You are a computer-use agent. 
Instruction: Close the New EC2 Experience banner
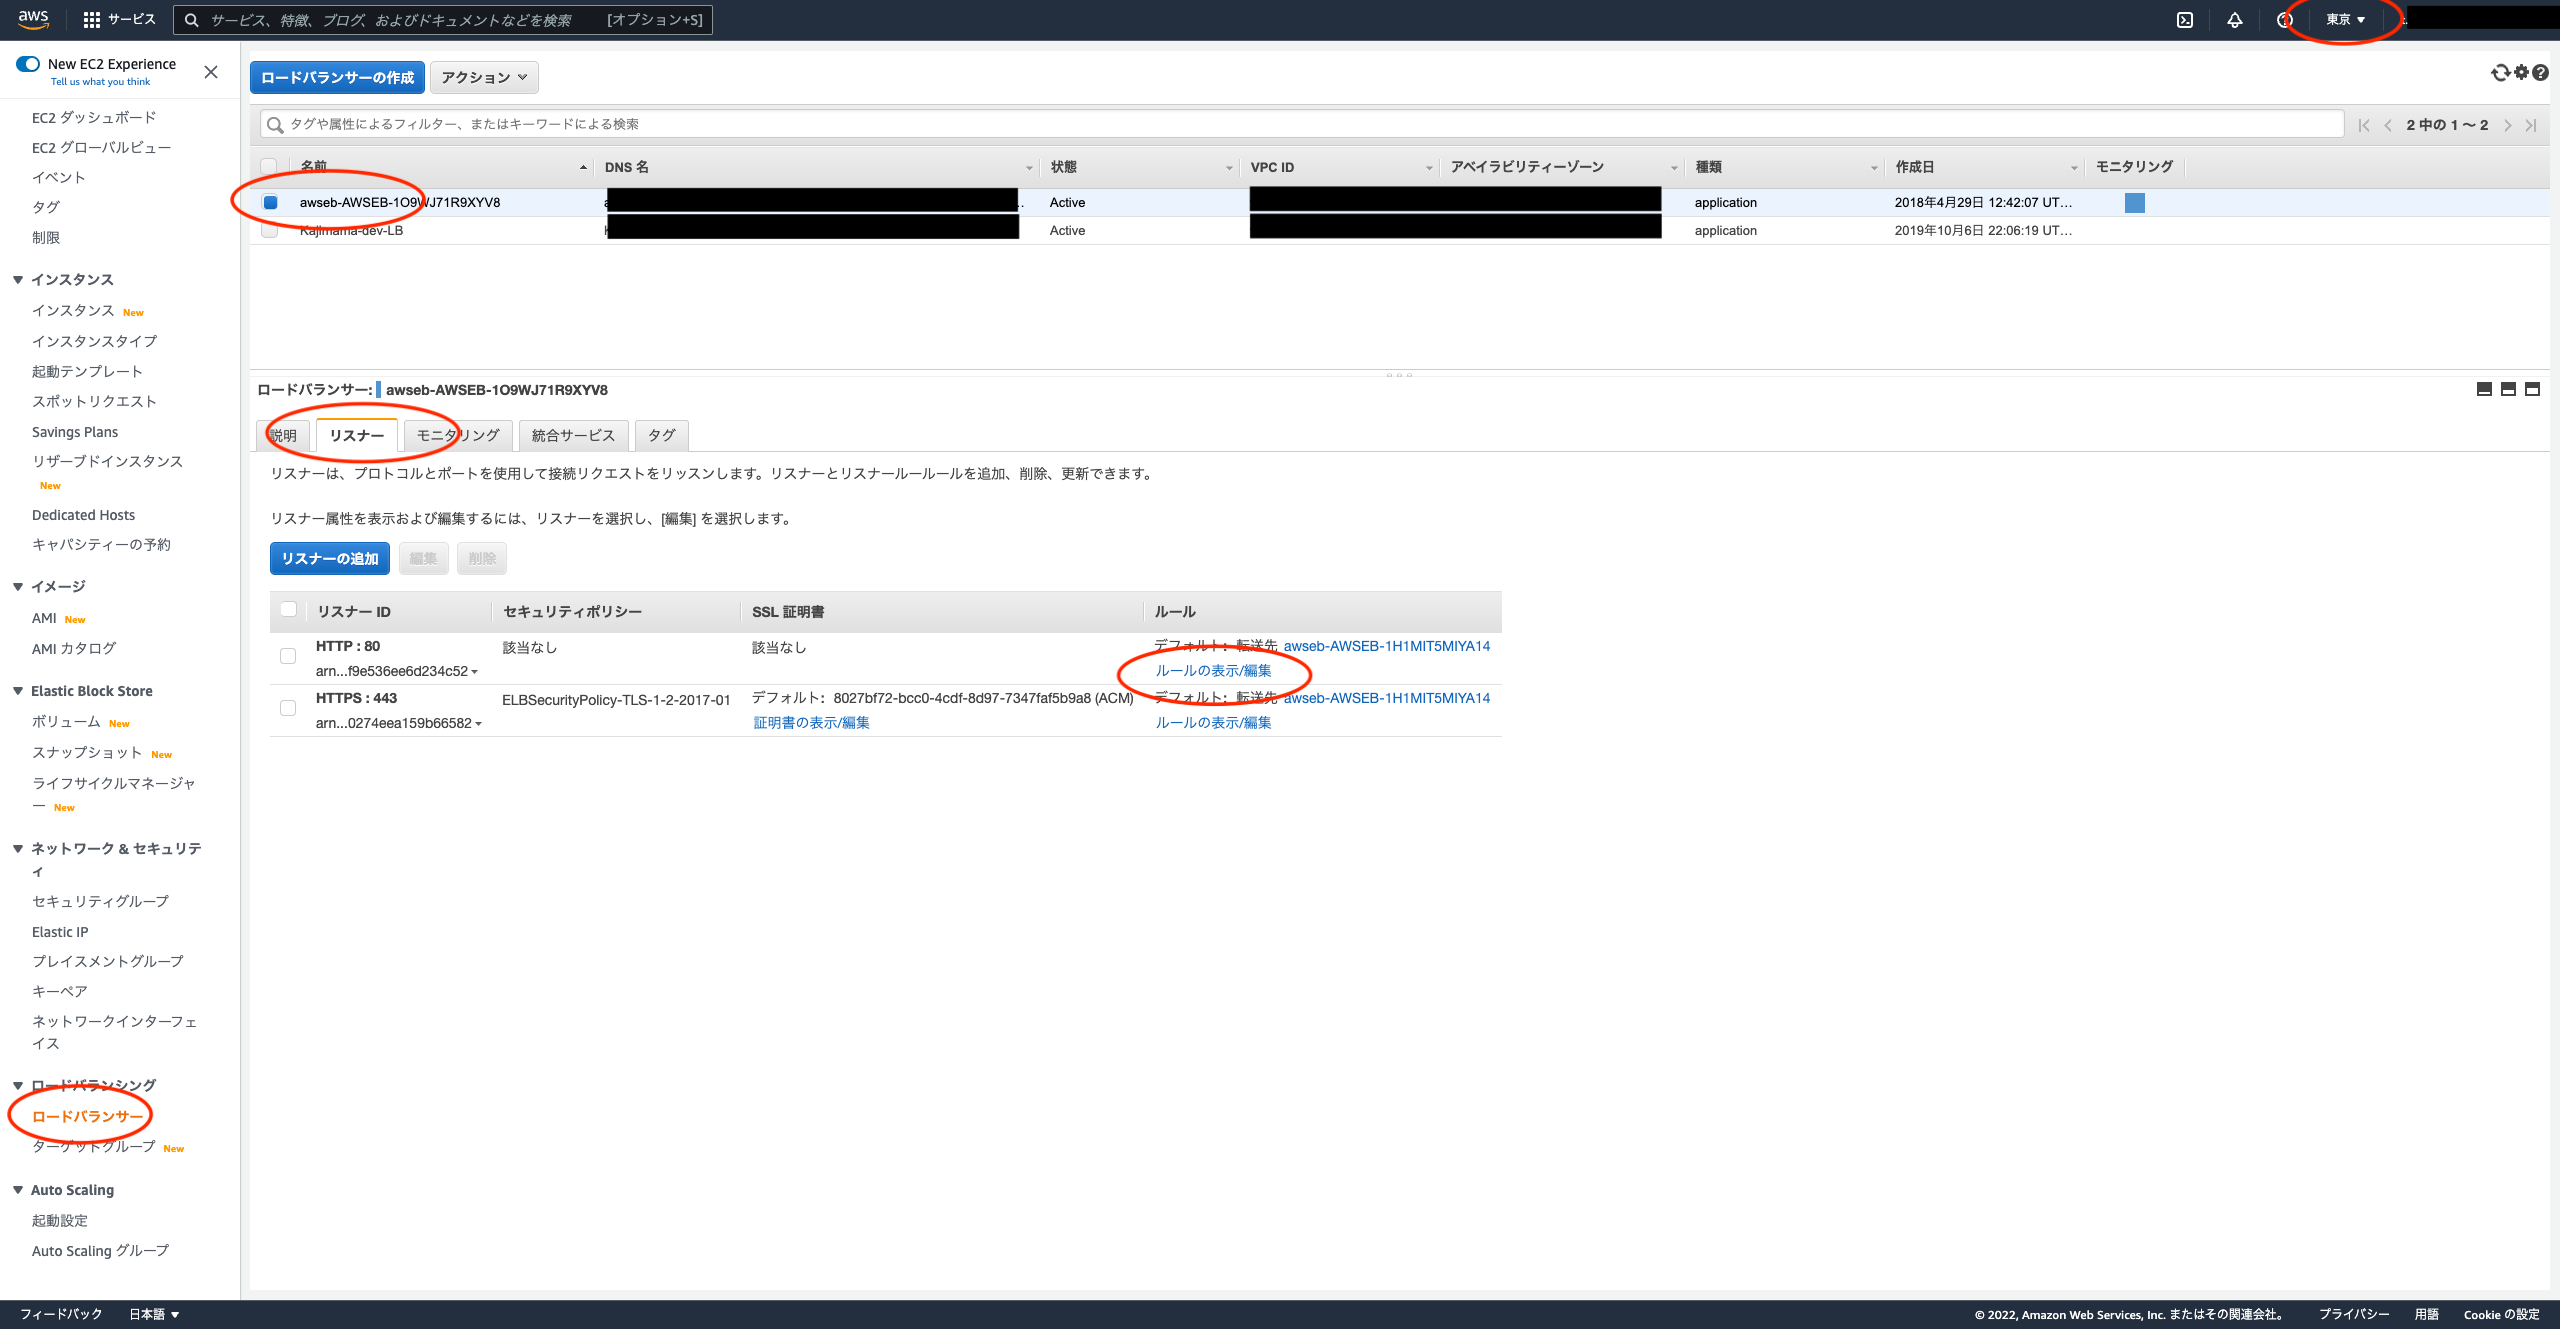211,72
